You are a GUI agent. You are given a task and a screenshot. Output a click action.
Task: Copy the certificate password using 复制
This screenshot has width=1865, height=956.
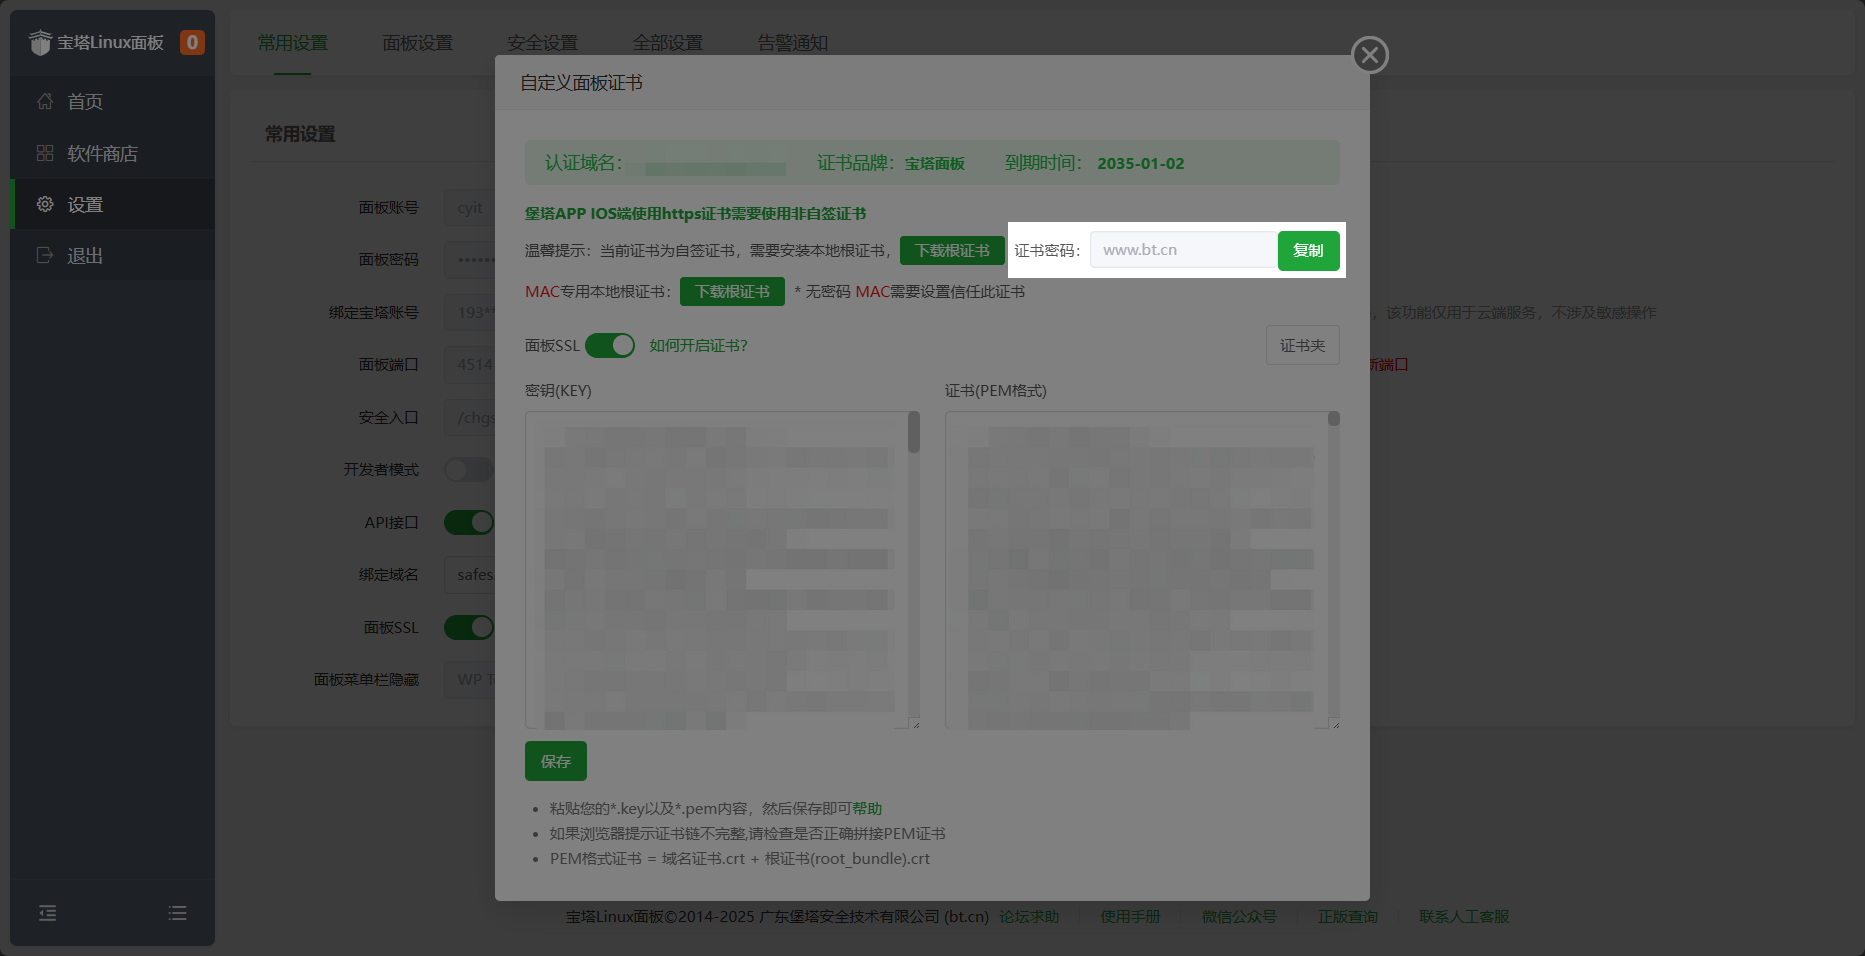1308,251
